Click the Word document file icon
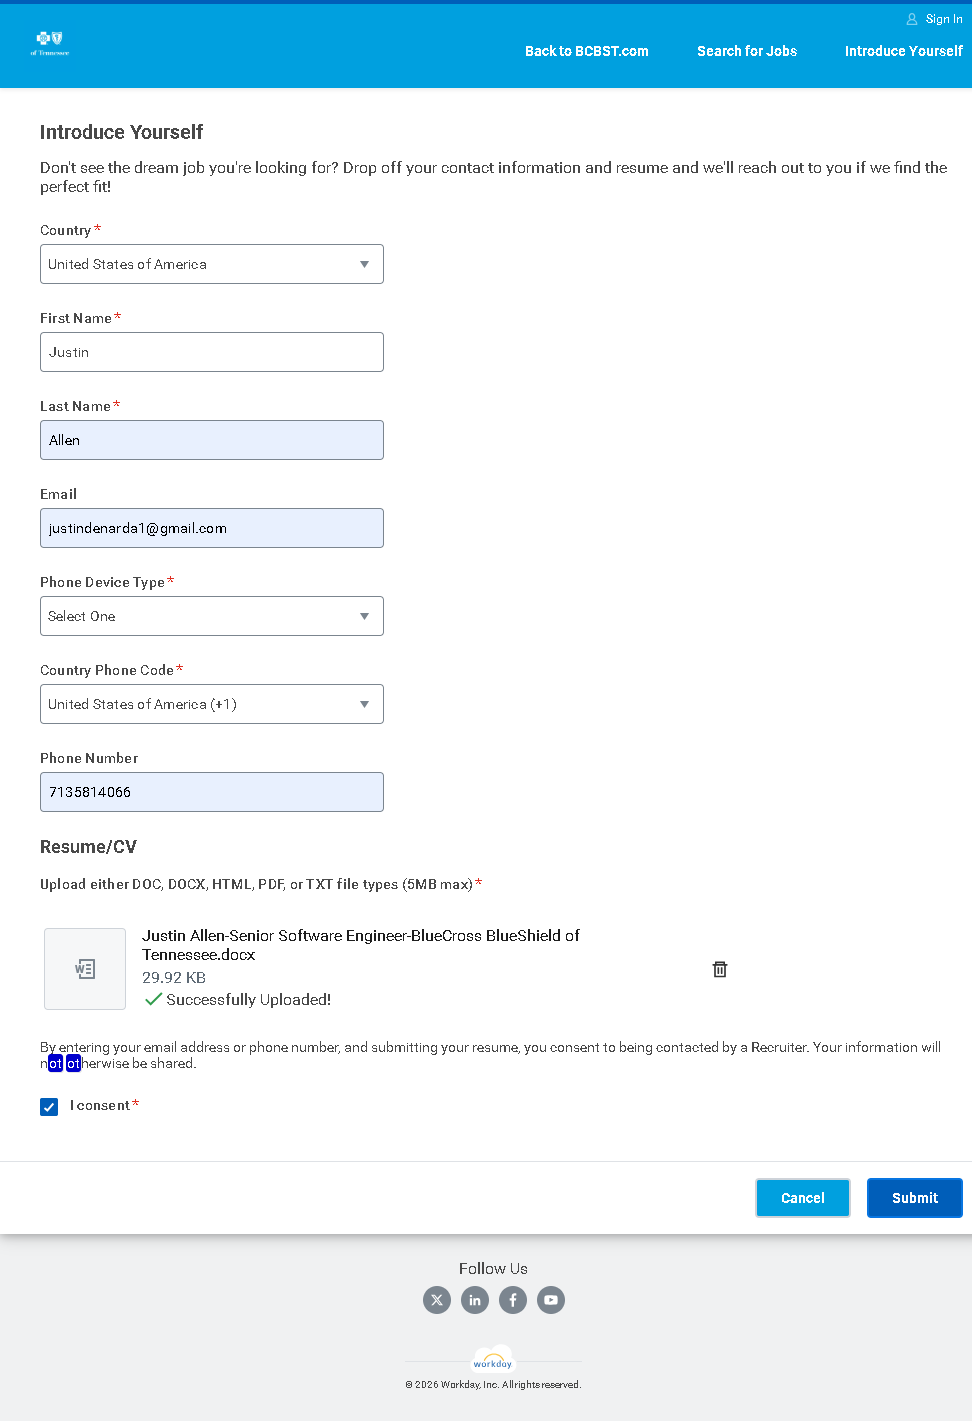Screen dimensions: 972x1421 [85, 969]
